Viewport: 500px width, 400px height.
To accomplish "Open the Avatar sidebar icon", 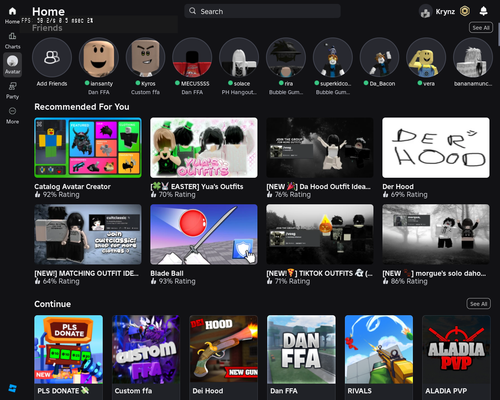I will (x=12, y=61).
